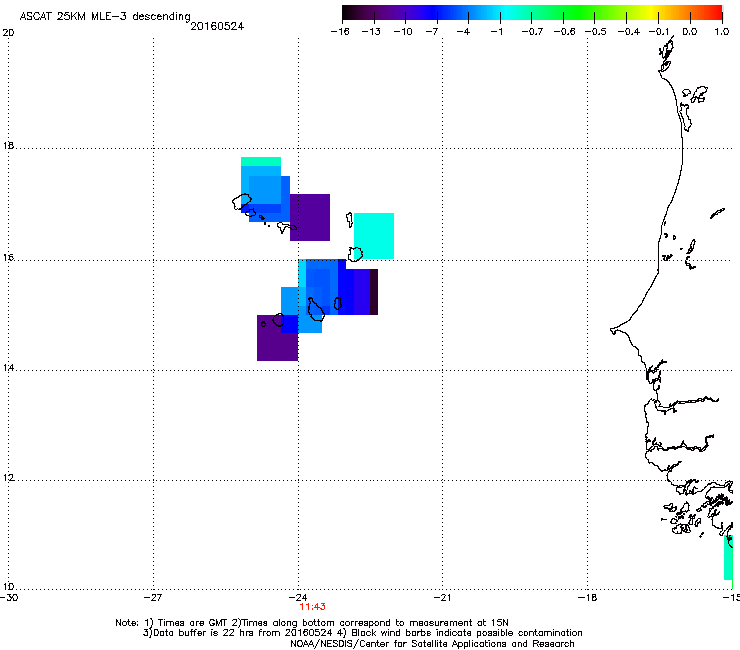Click the color bar label -7
This screenshot has width=740, height=650.
click(x=431, y=32)
